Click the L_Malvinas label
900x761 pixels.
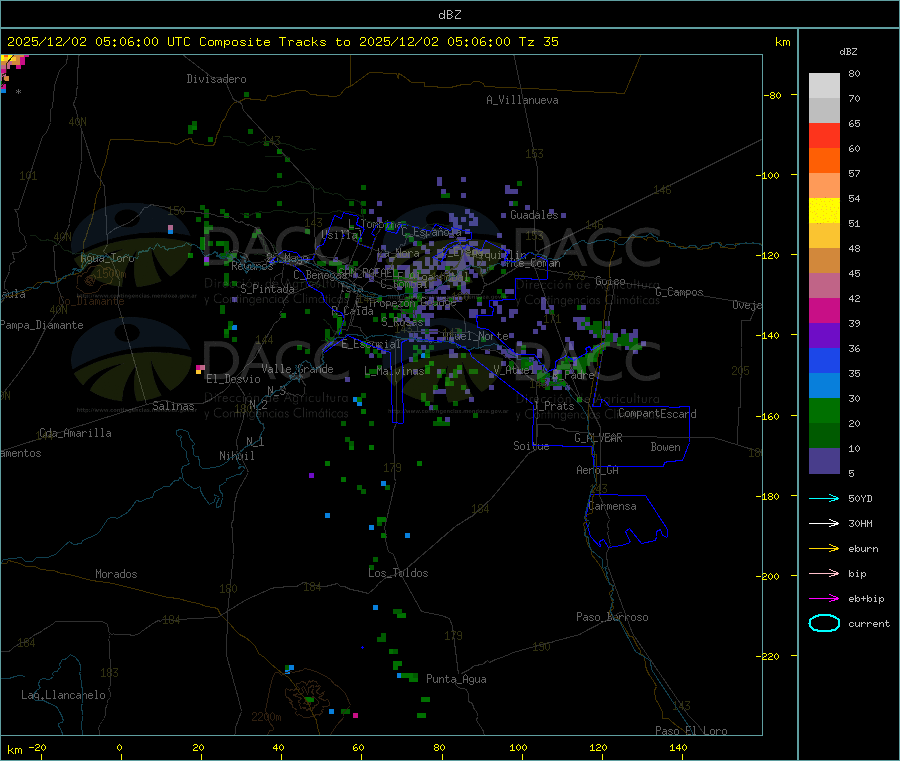click(x=394, y=371)
